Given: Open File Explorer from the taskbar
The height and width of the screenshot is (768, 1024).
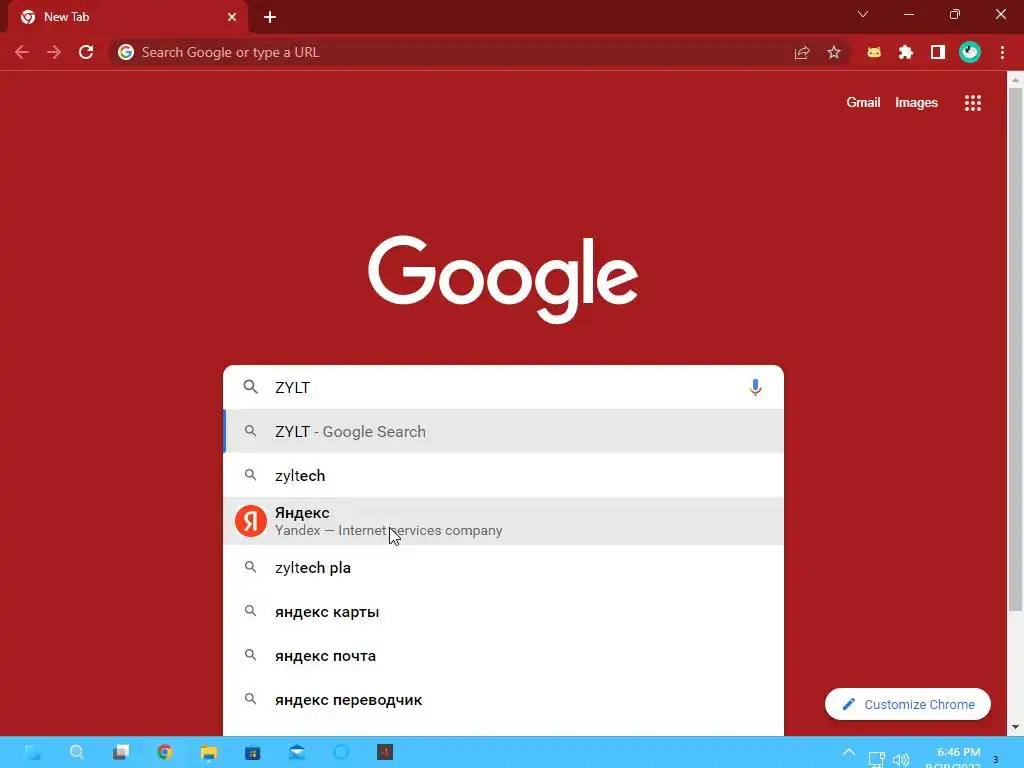Looking at the screenshot, I should tap(208, 752).
